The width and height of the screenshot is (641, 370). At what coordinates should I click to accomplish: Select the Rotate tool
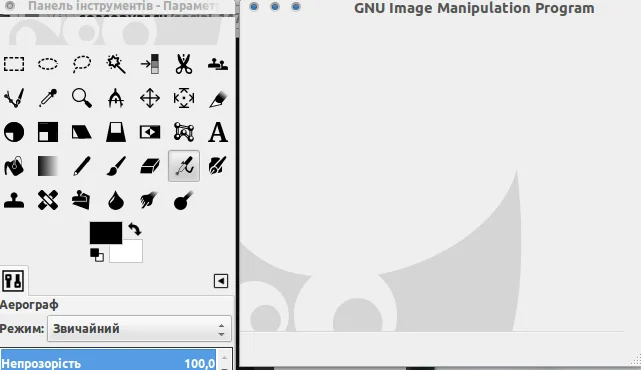click(14, 132)
